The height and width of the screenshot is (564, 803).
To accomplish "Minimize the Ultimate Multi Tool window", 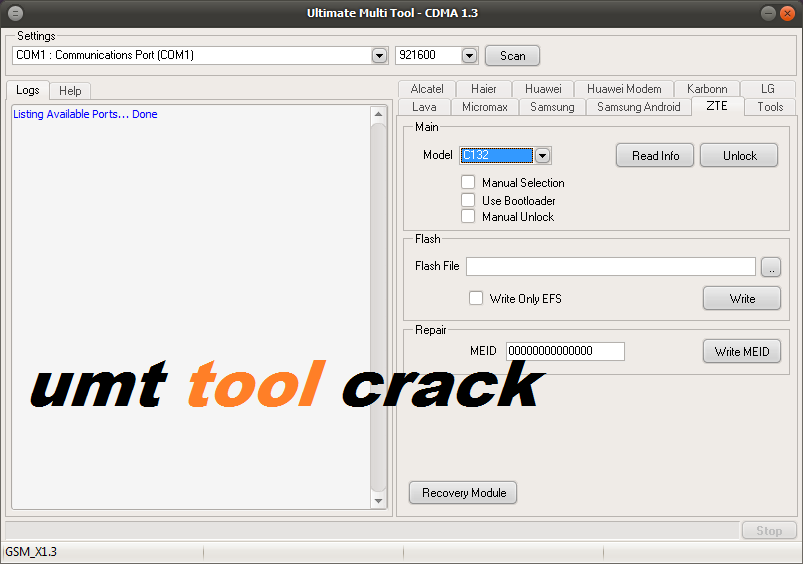I will pyautogui.click(x=768, y=13).
